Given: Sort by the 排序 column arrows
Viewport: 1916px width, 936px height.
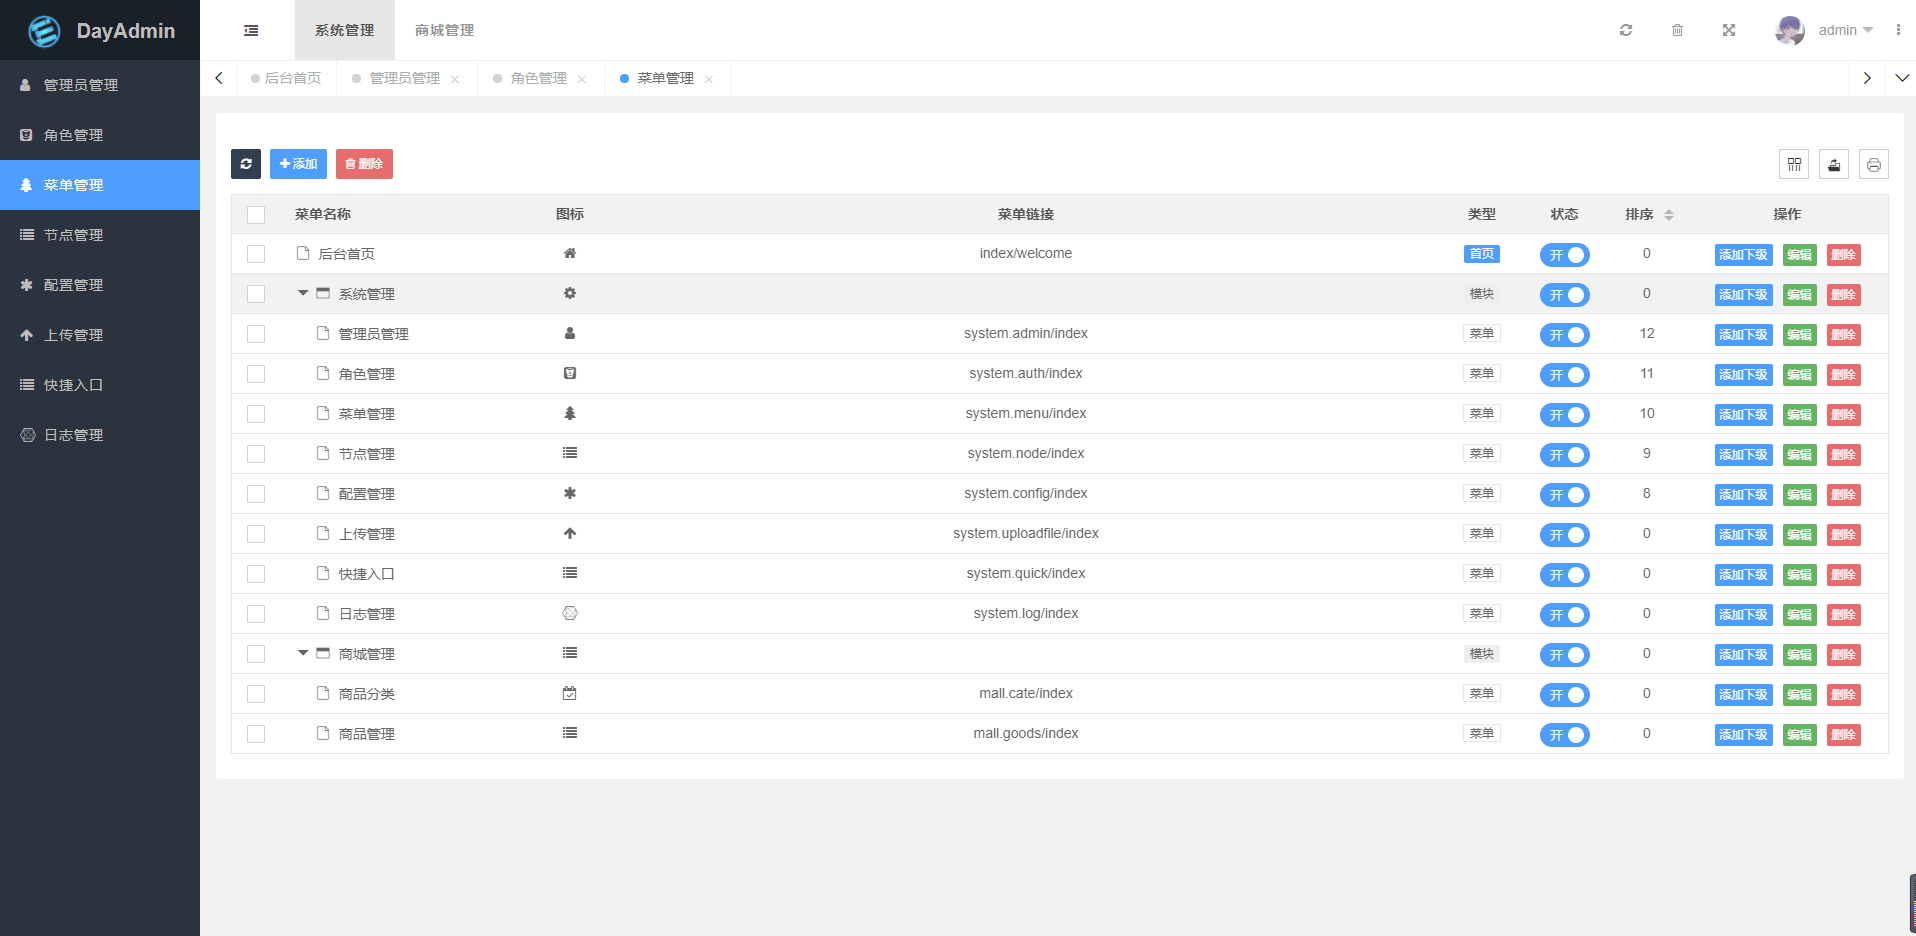Looking at the screenshot, I should [x=1669, y=214].
